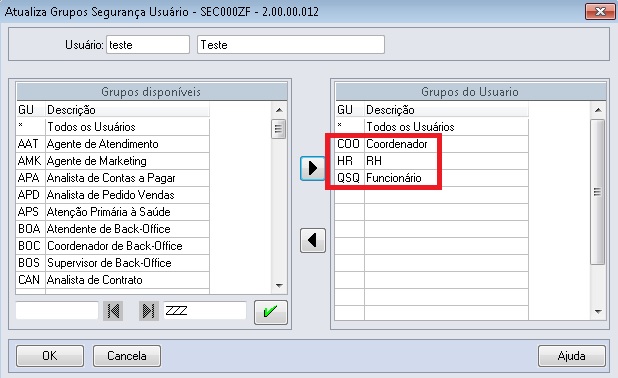Click the 'AAT' code cell
Screen dimensions: 618x378
pos(31,144)
